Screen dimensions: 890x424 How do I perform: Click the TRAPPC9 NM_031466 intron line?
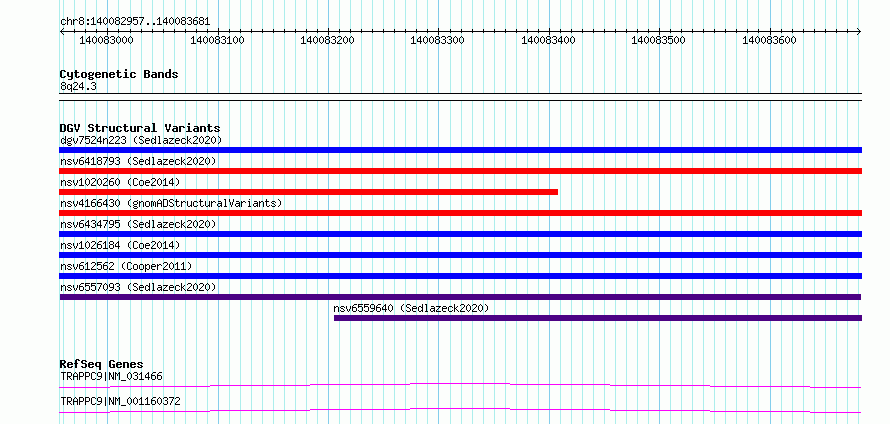click(461, 386)
